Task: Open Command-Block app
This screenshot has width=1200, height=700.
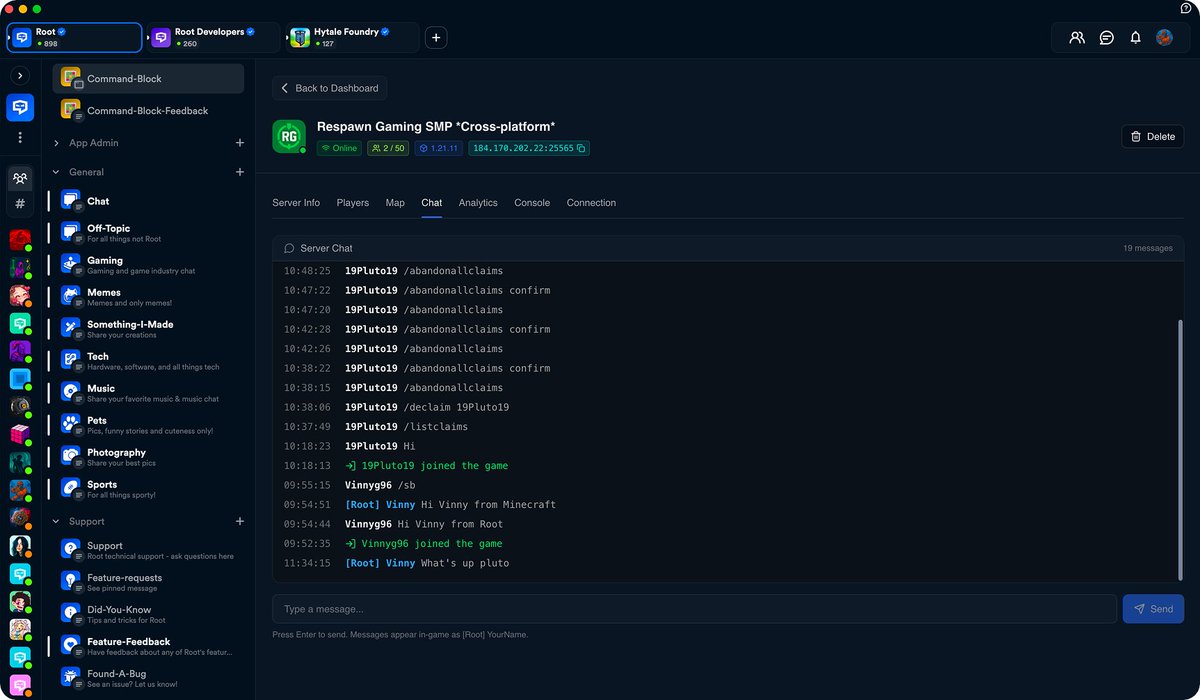Action: point(148,79)
